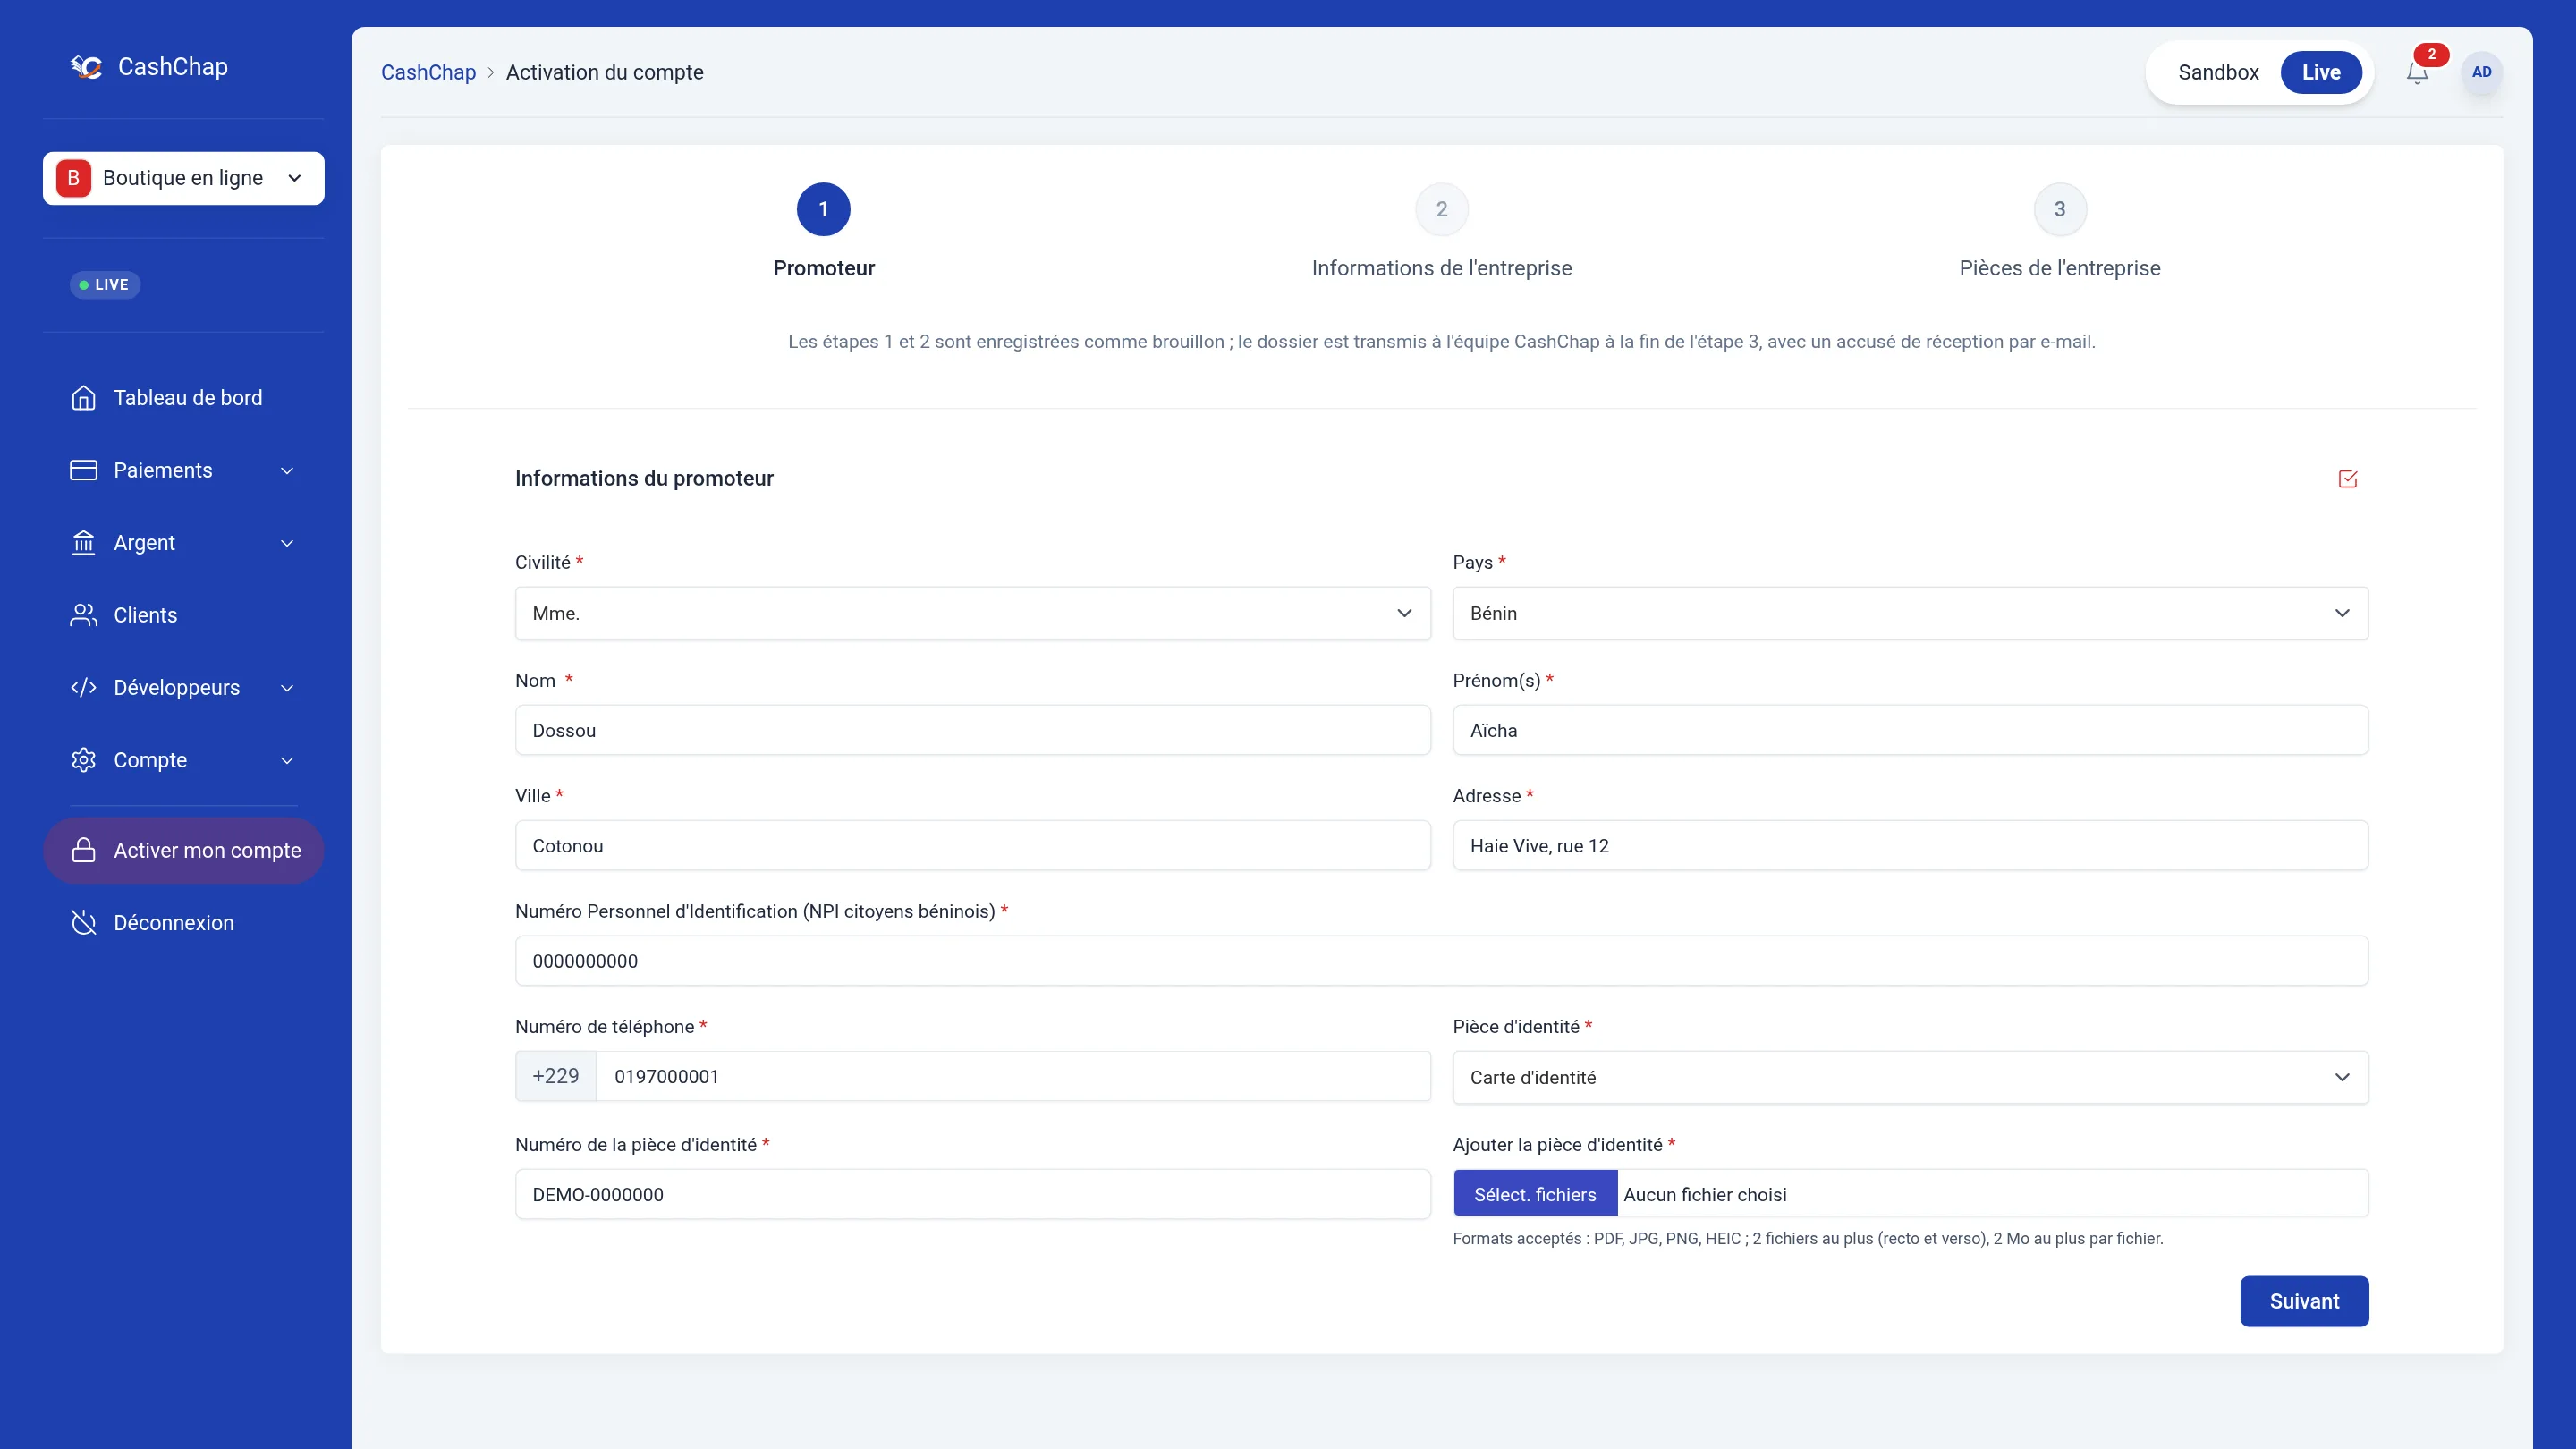Click the phone number input field
2576x1449 pixels.
coord(1013,1076)
